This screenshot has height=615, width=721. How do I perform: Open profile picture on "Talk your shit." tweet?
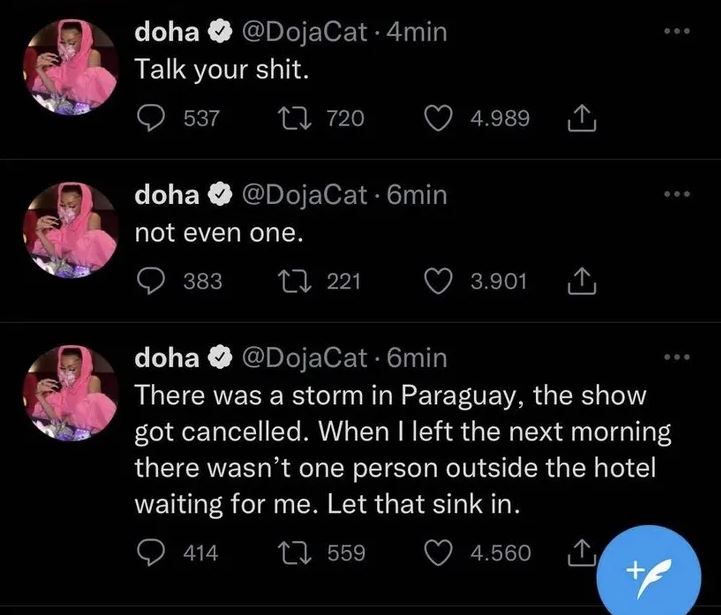[x=68, y=65]
